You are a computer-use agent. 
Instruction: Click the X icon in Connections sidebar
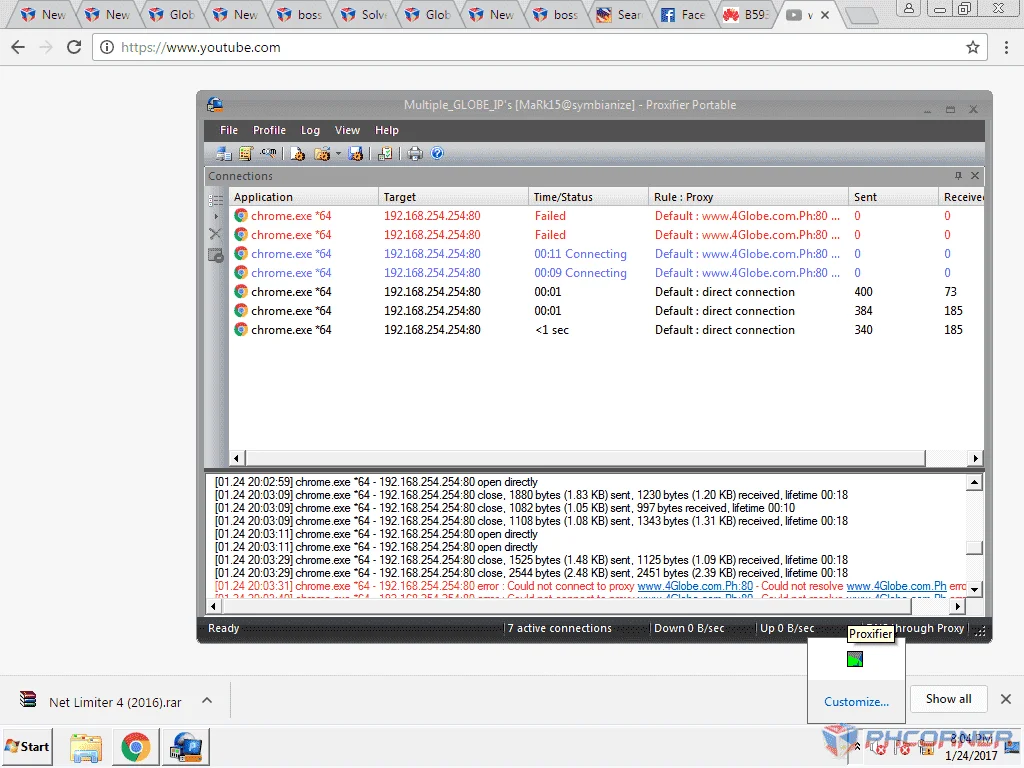click(x=215, y=233)
